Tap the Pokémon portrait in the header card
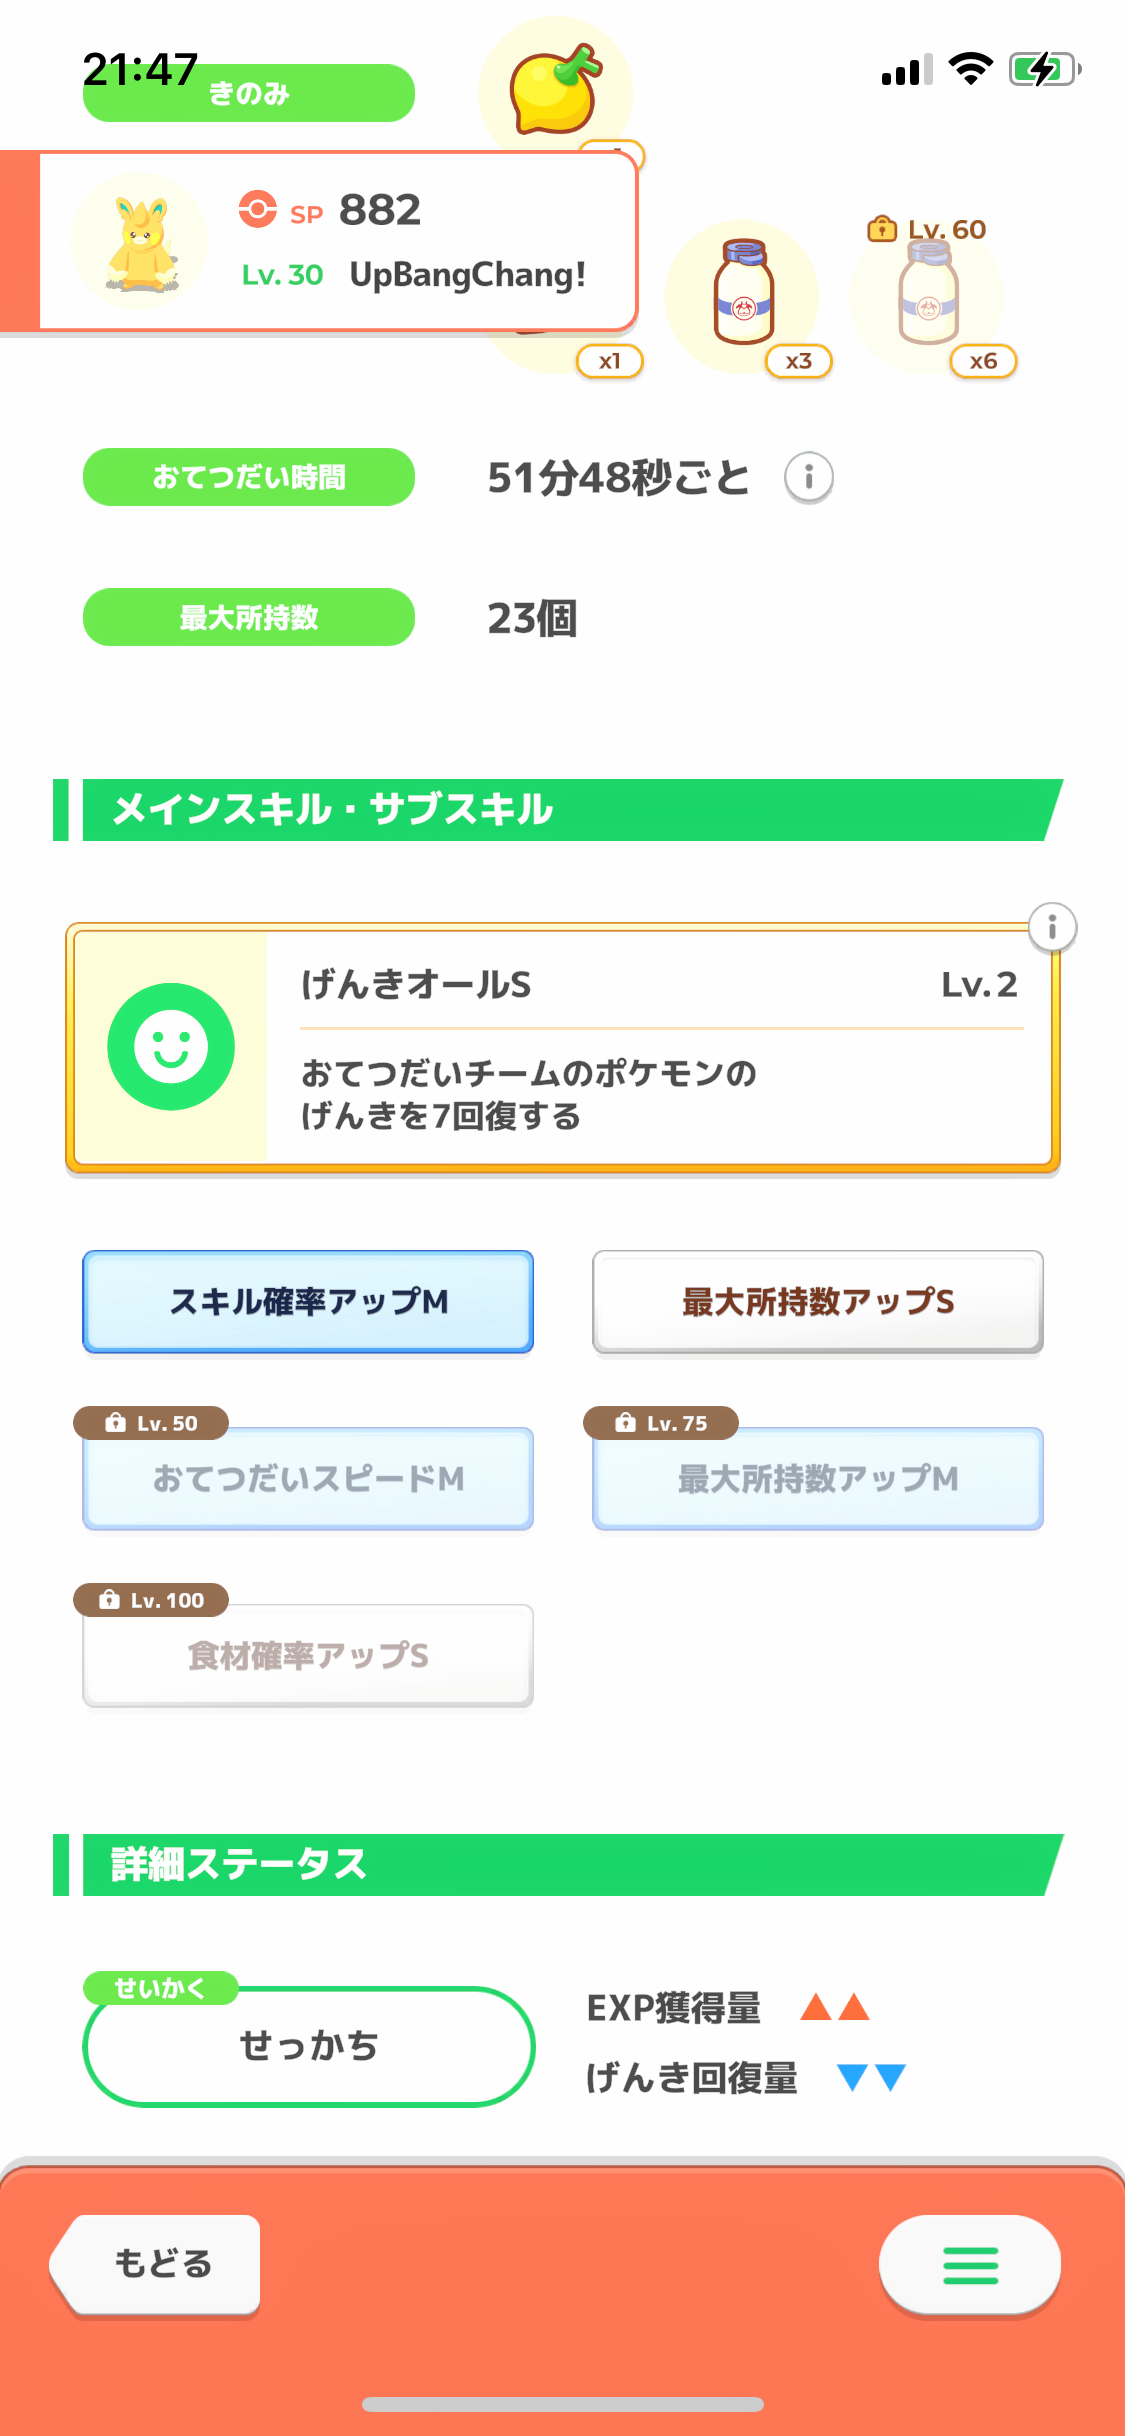 140,242
